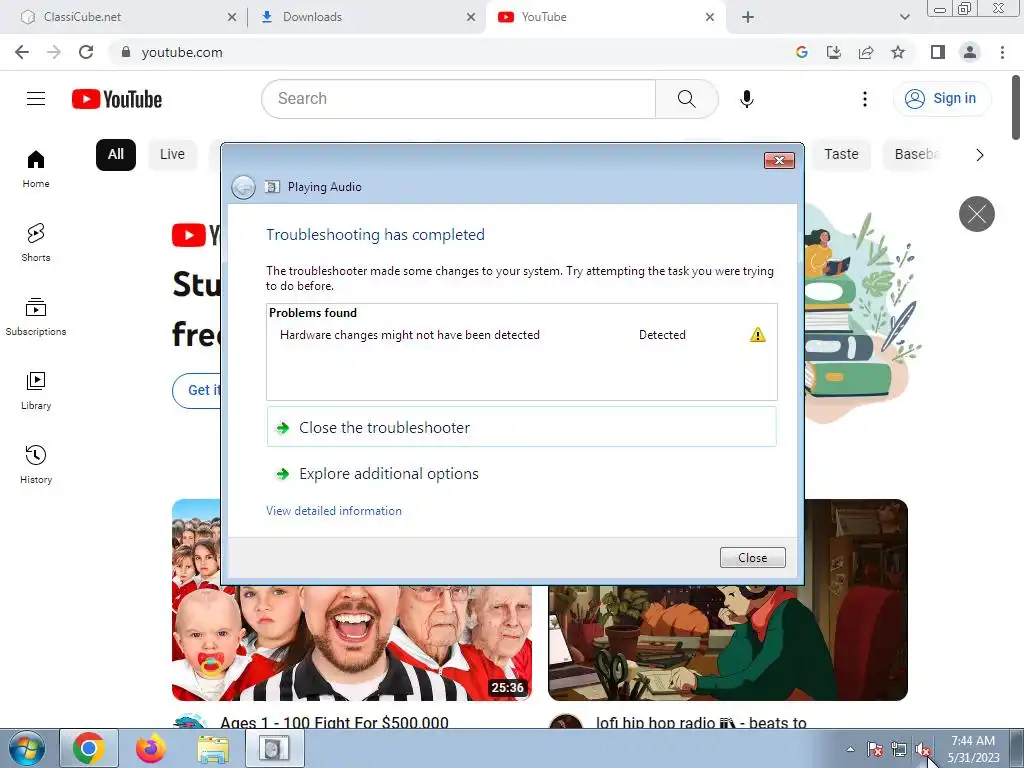1024x768 pixels.
Task: Show hidden tray icons arrow
Action: point(850,749)
